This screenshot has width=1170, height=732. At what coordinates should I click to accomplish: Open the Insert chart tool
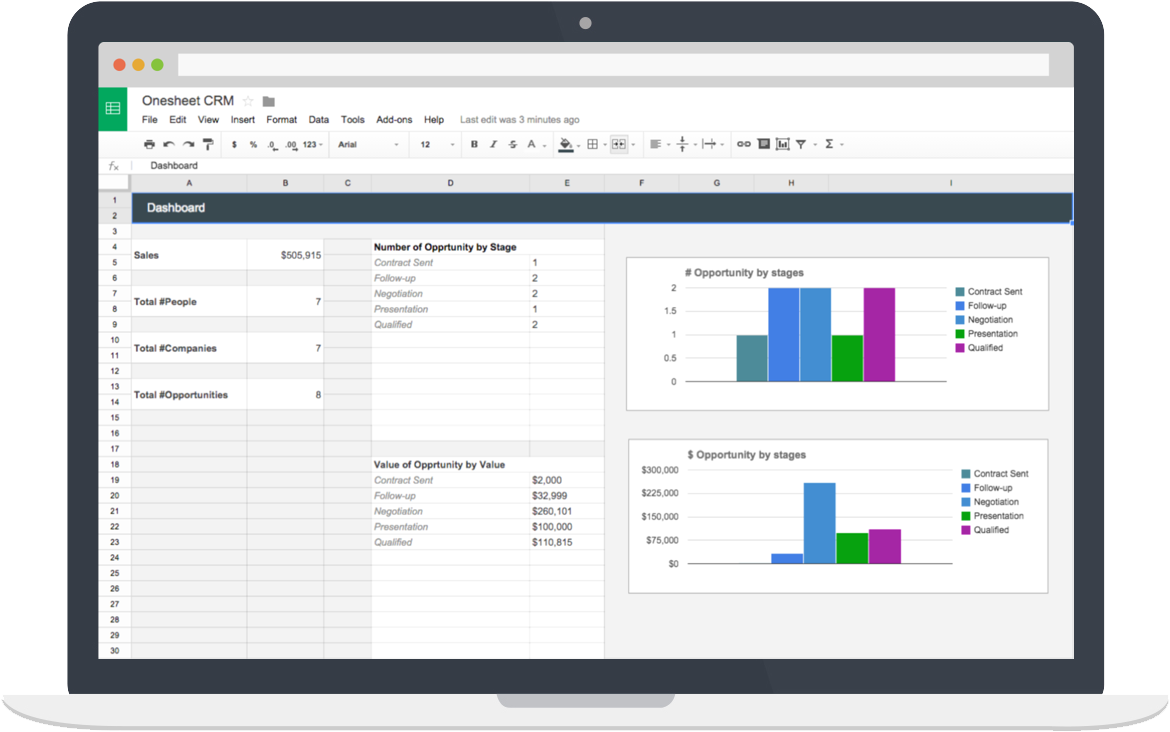(x=783, y=144)
